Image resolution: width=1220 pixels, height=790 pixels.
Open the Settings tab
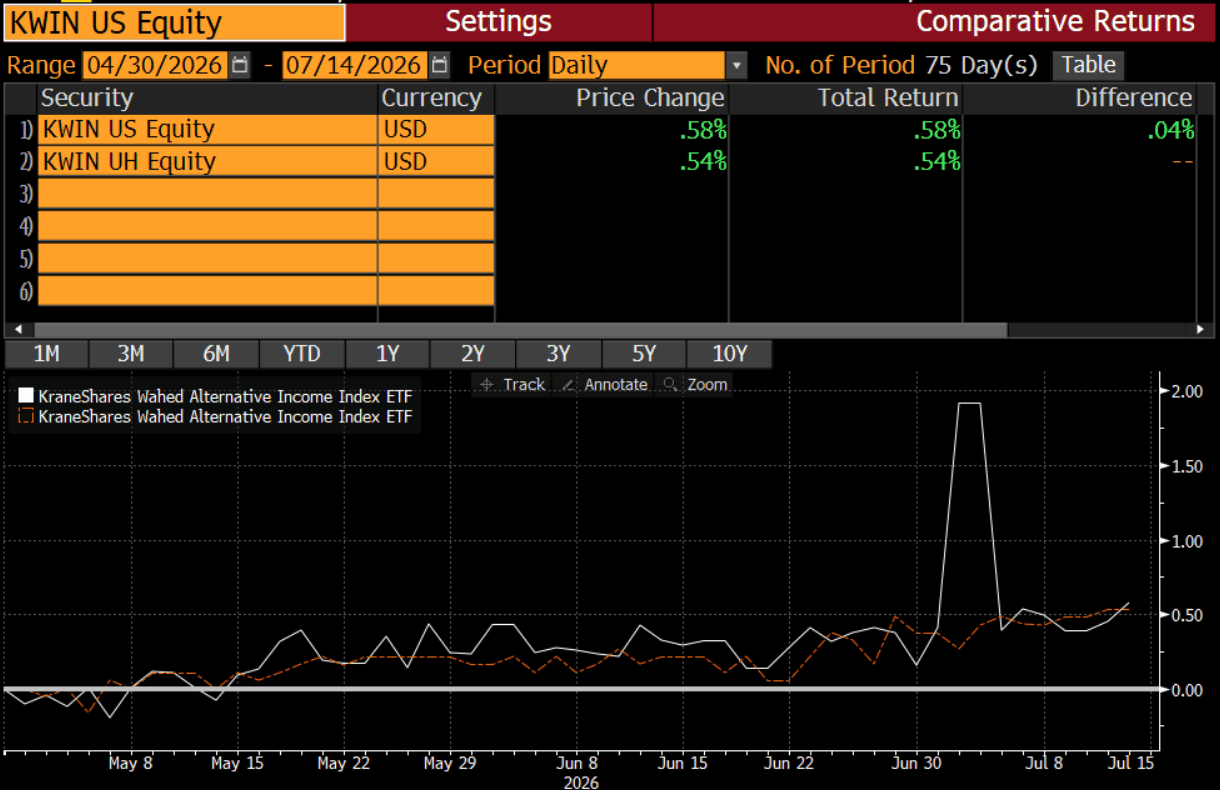tap(498, 21)
